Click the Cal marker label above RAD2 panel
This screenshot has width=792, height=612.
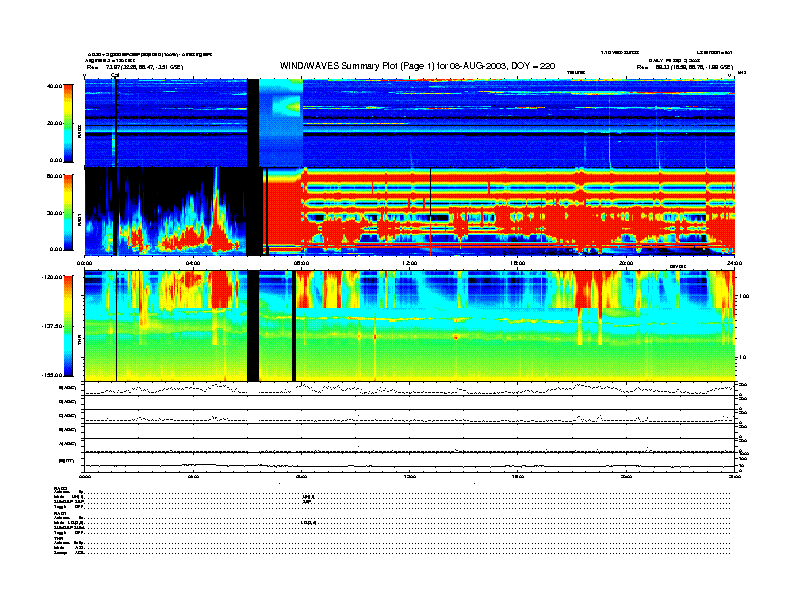click(115, 75)
